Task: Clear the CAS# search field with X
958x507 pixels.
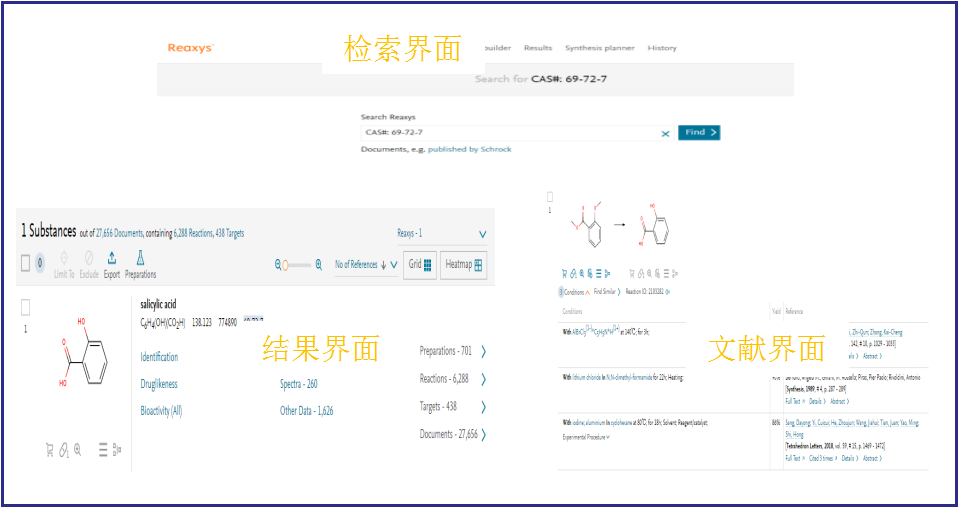Action: (665, 133)
